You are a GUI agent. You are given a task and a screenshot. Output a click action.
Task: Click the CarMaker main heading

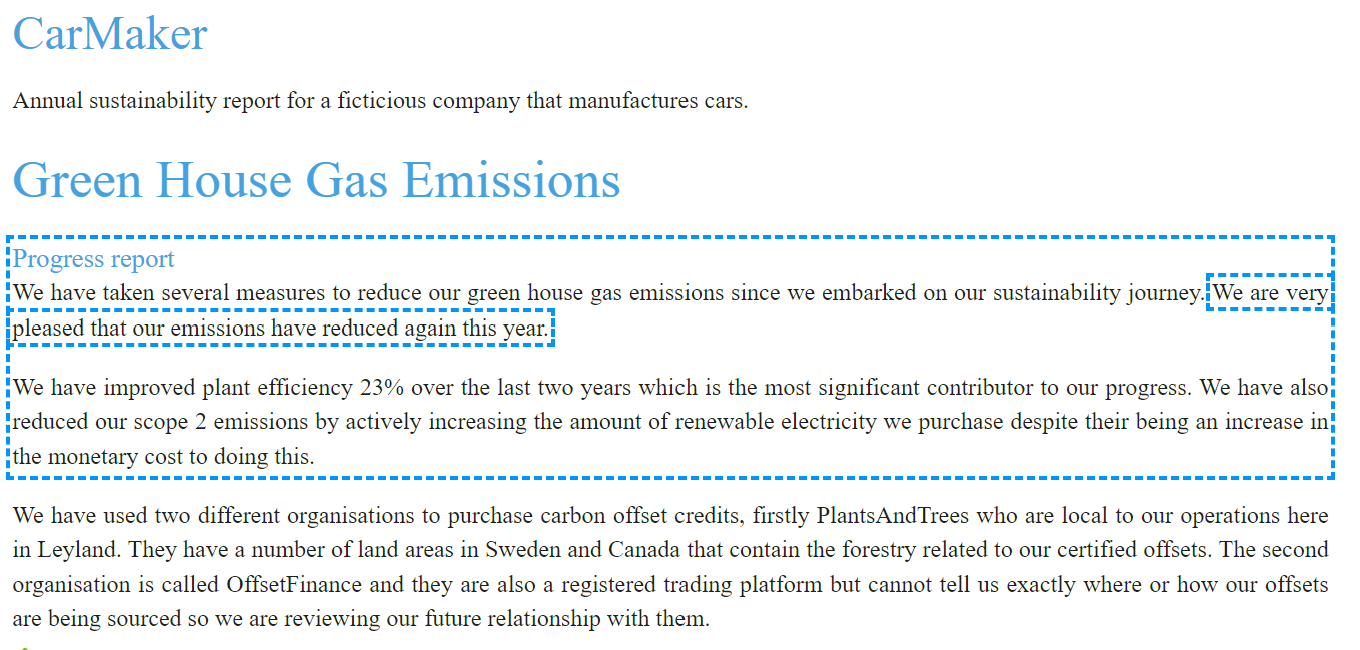(110, 34)
